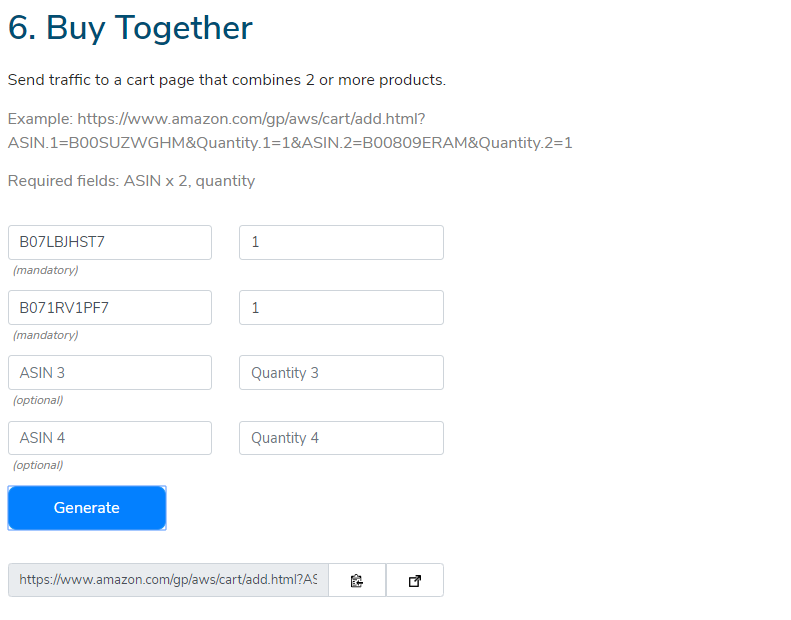Click the optional label under ASIN 4
Screen dimensions: 791x620
(x=38, y=466)
